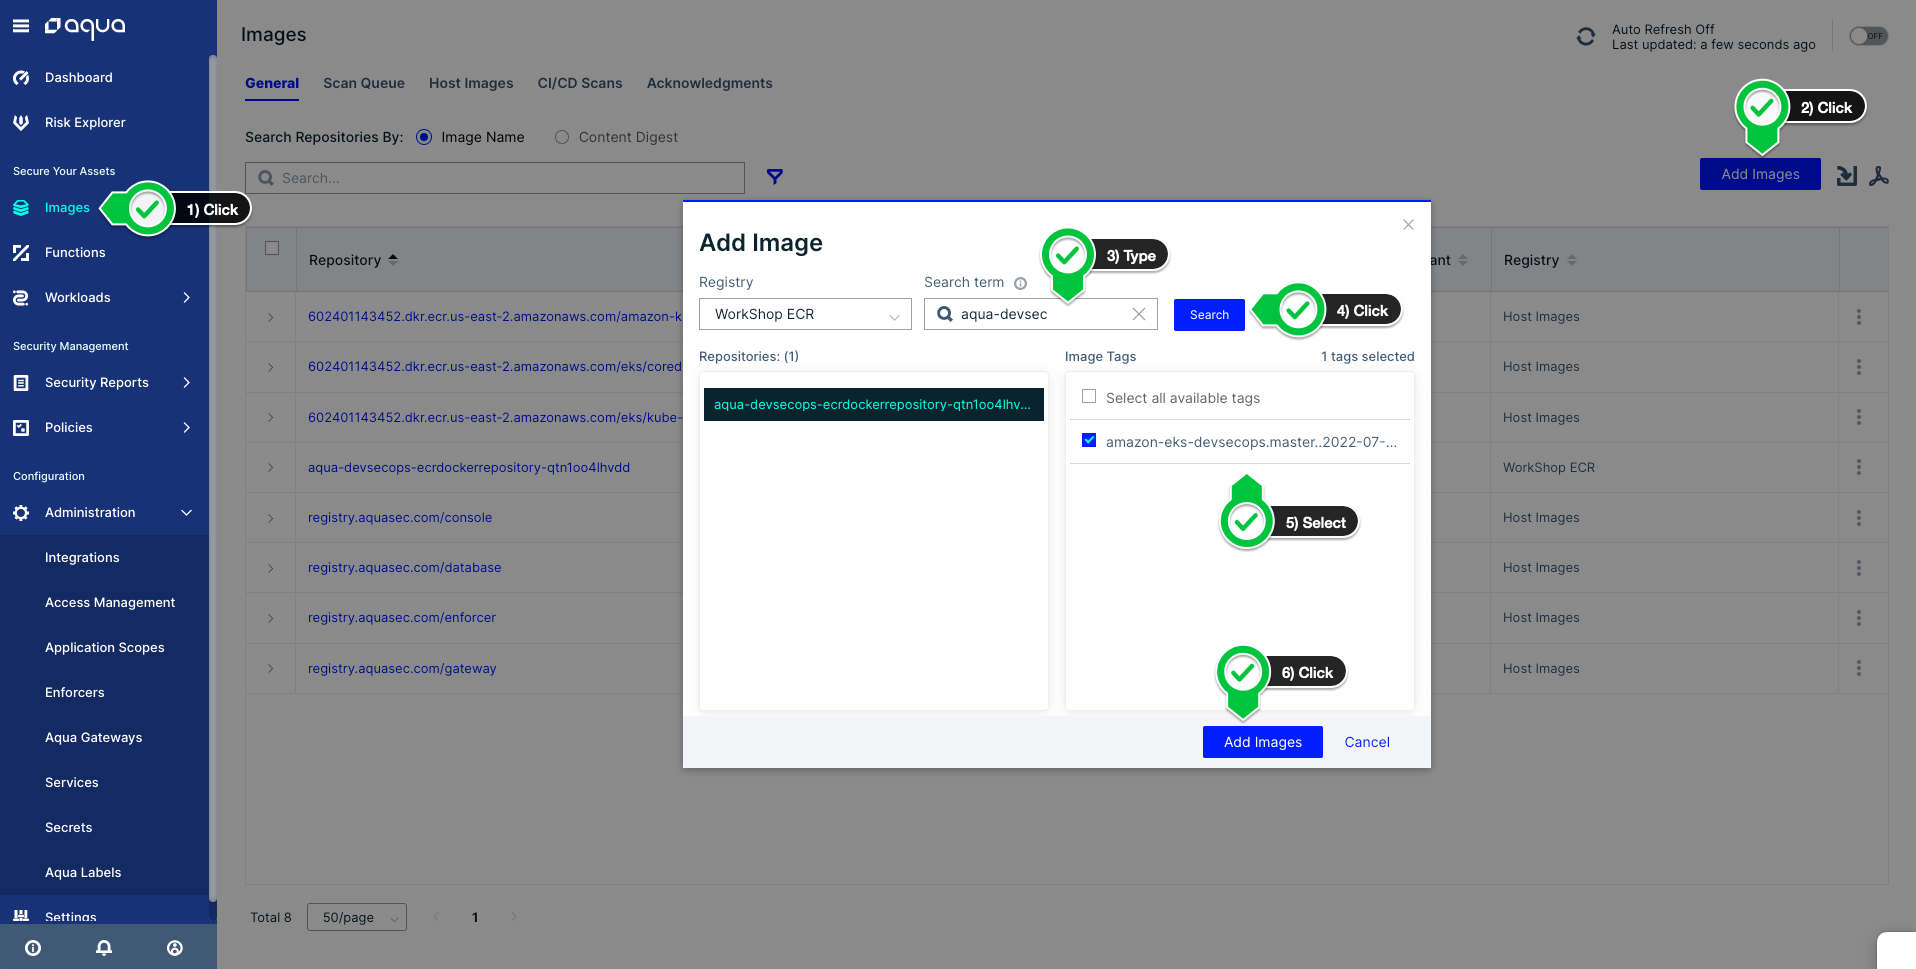Open Application Scopes page
Viewport: 1916px width, 969px height.
tap(105, 647)
